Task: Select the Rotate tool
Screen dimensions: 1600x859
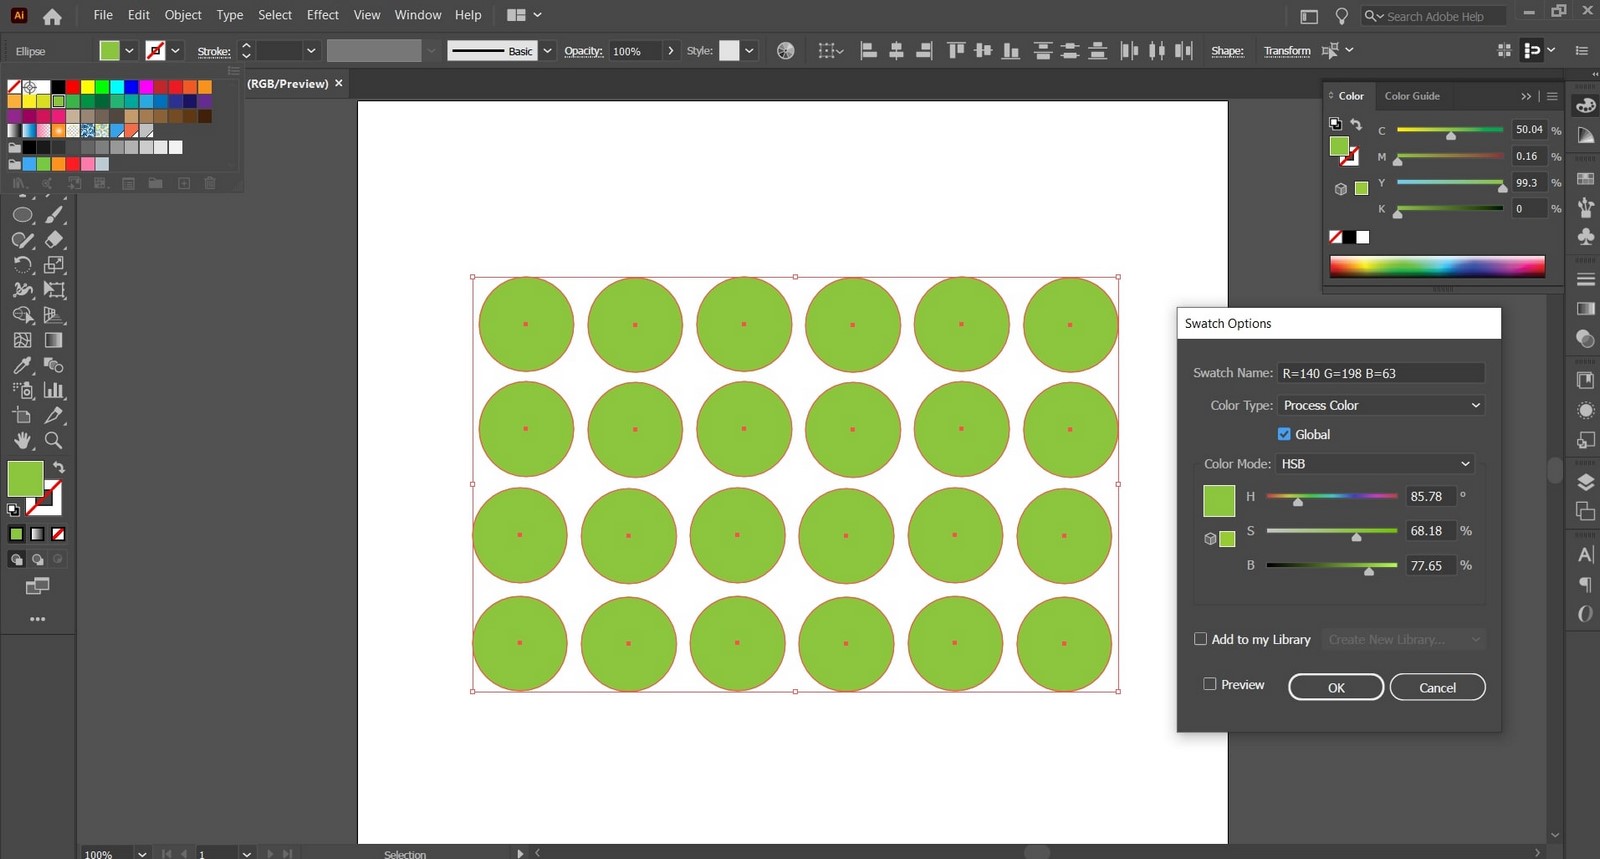Action: tap(22, 265)
